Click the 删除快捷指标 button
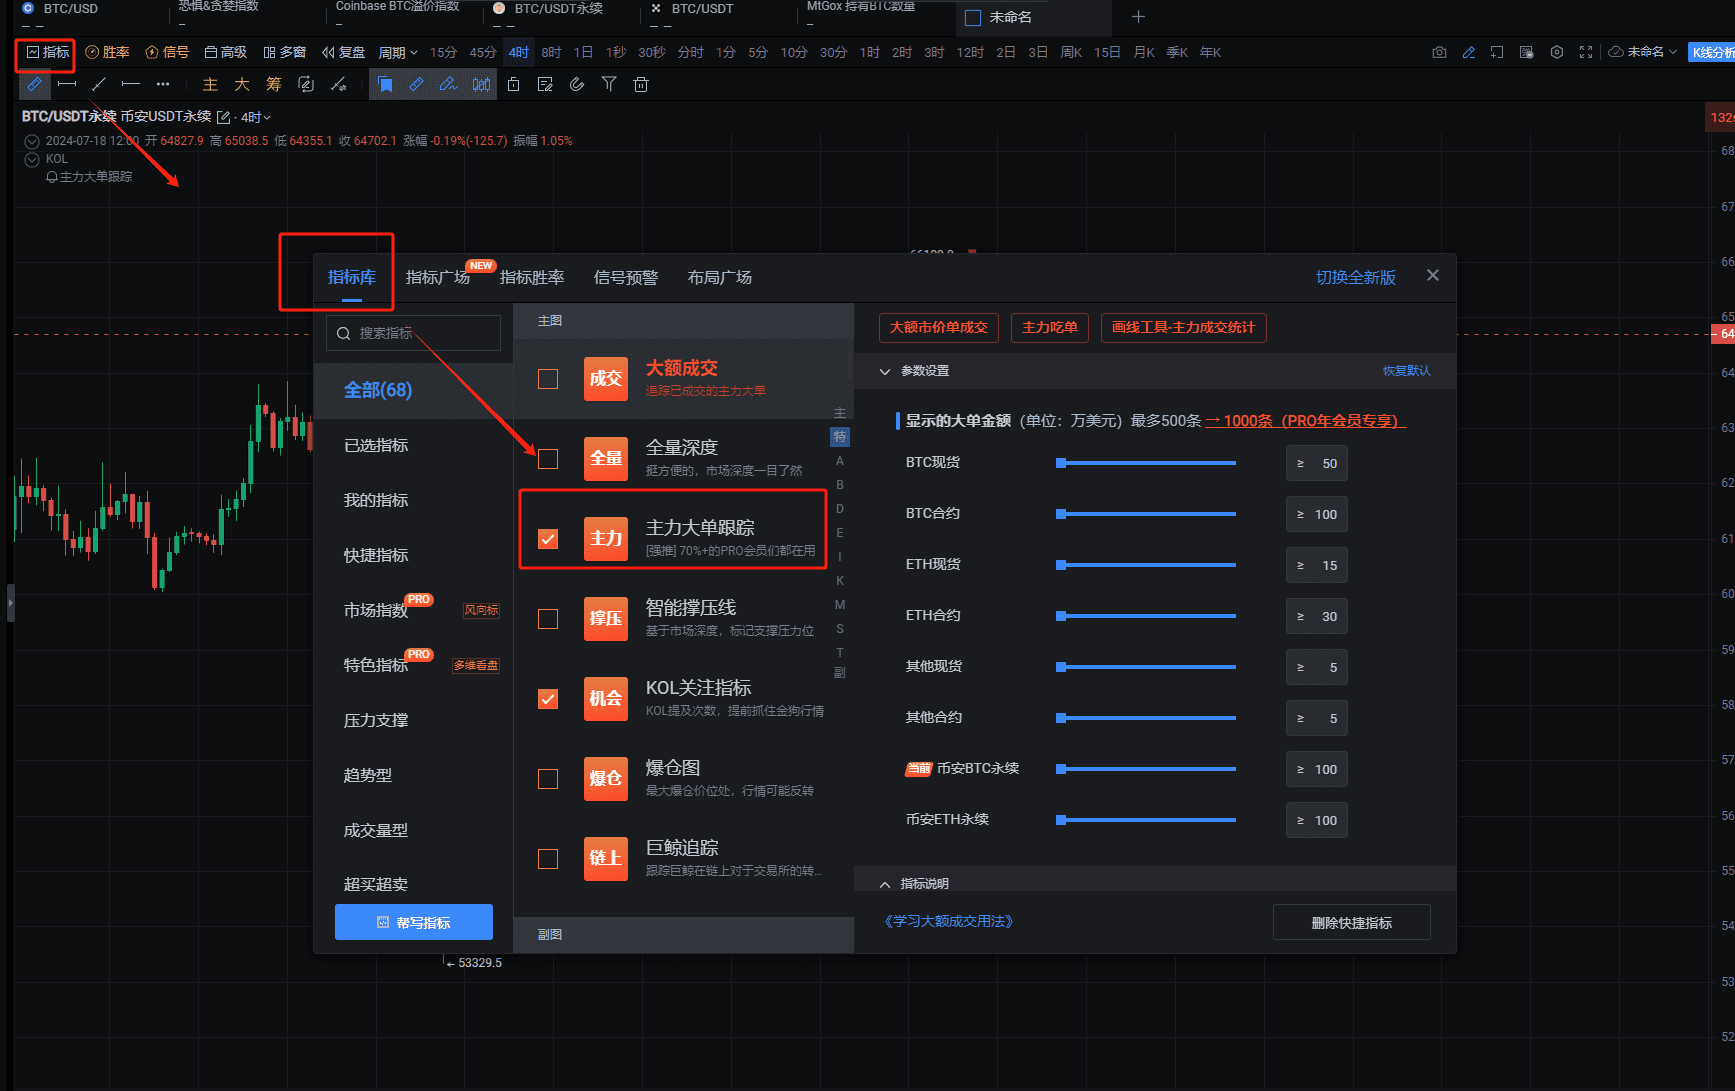Image resolution: width=1735 pixels, height=1091 pixels. coord(1352,923)
